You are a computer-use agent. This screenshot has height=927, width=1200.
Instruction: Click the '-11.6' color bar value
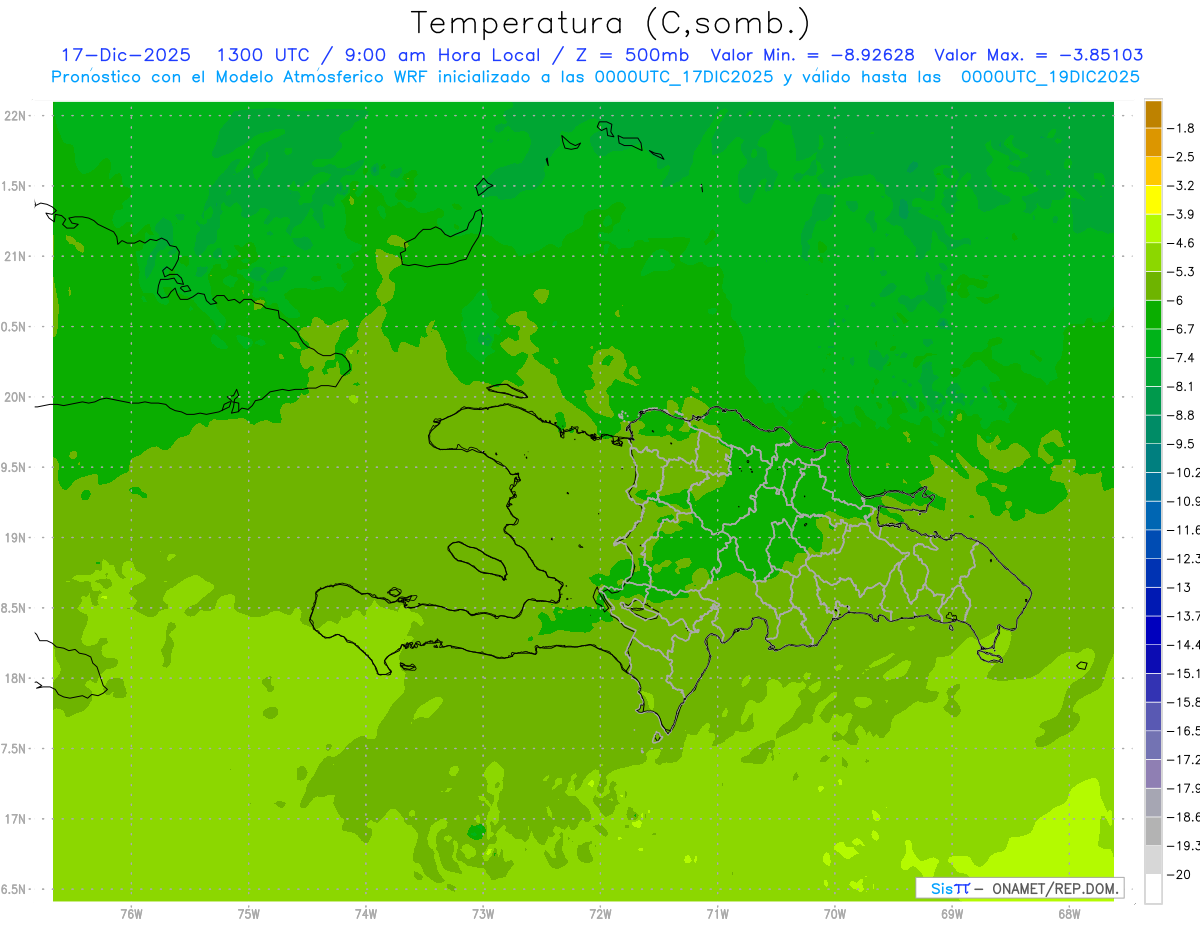tap(1184, 529)
